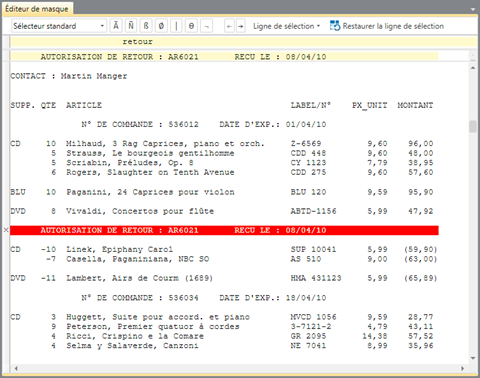Click the PX_UNIT column header

coord(370,105)
